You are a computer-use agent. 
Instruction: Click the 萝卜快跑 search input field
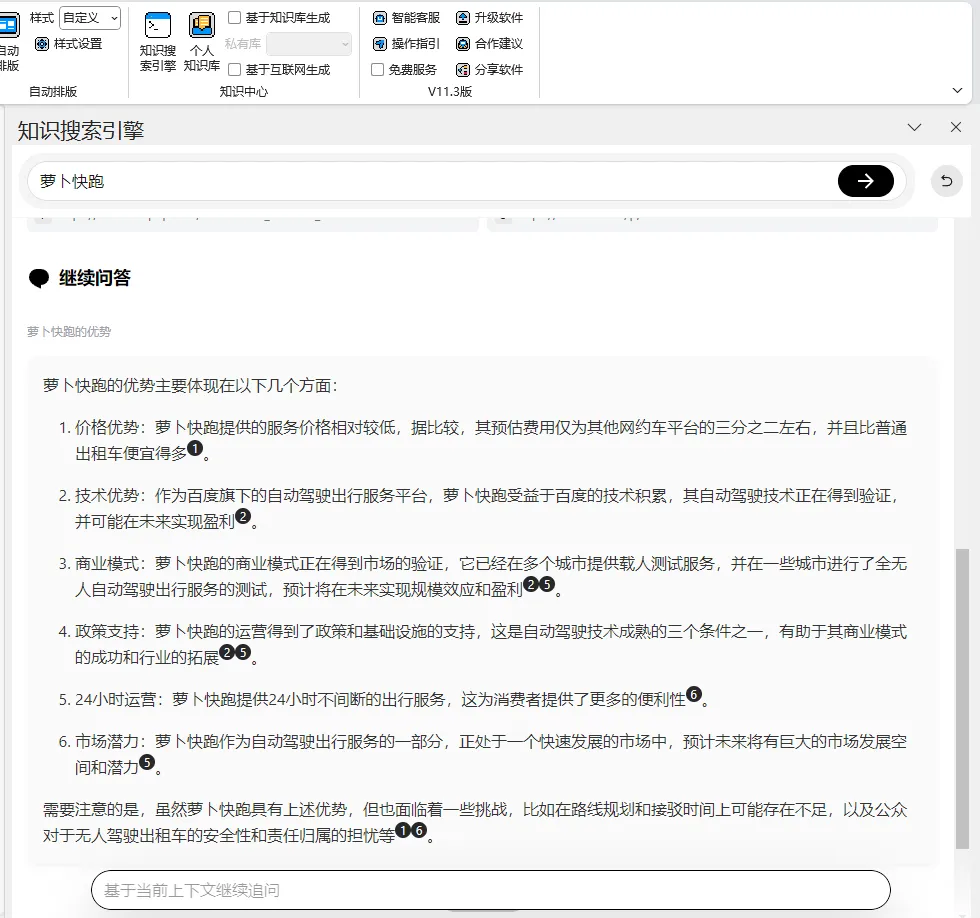click(x=431, y=181)
